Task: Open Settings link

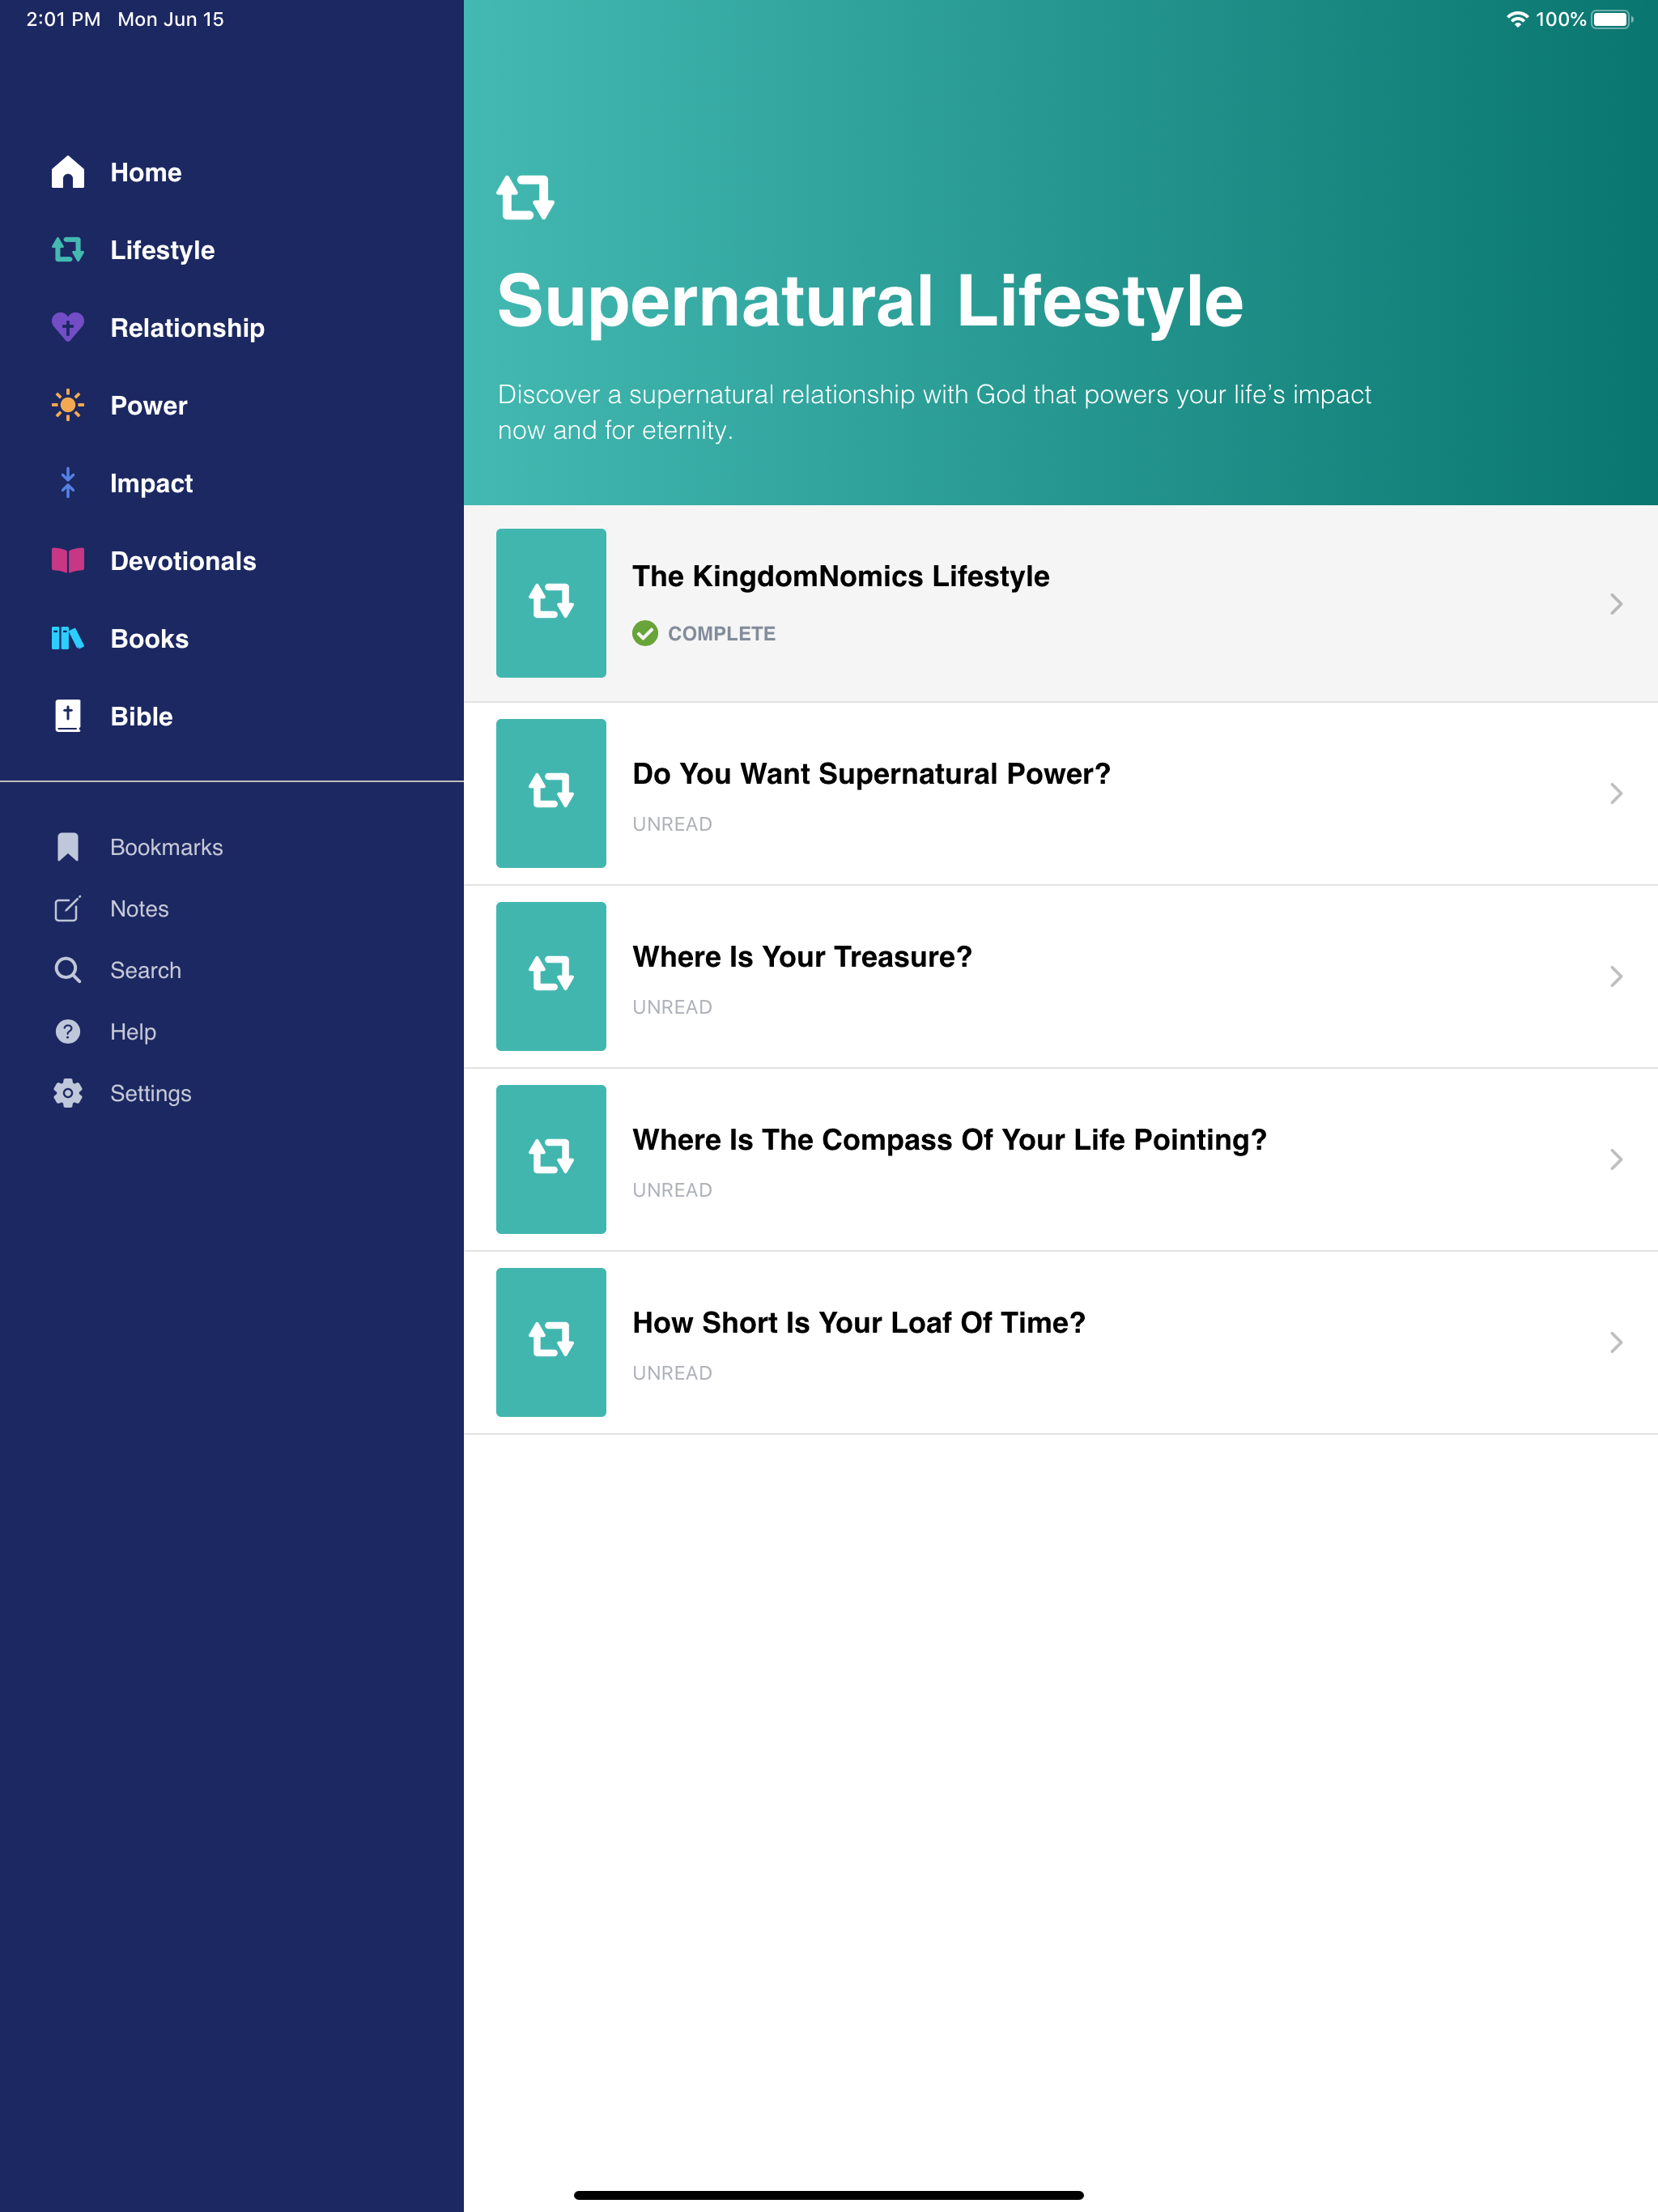Action: [x=150, y=1093]
